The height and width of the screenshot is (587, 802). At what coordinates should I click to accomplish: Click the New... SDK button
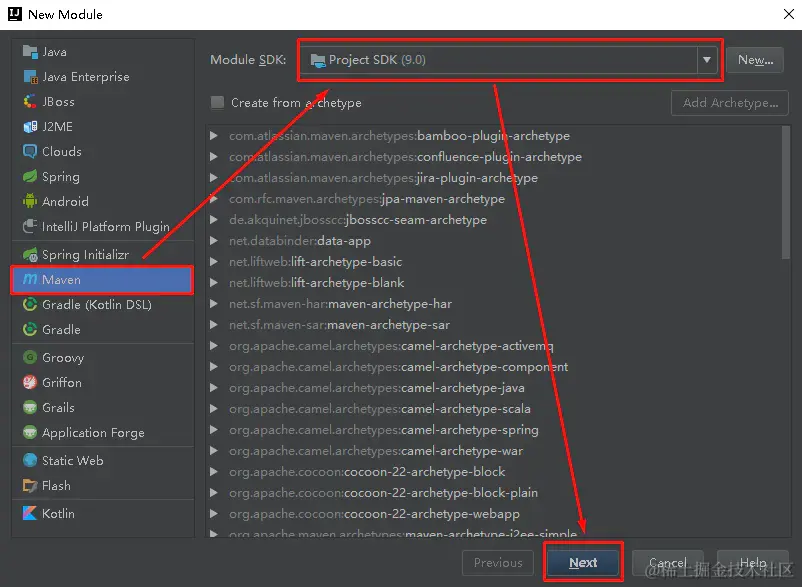click(x=755, y=60)
